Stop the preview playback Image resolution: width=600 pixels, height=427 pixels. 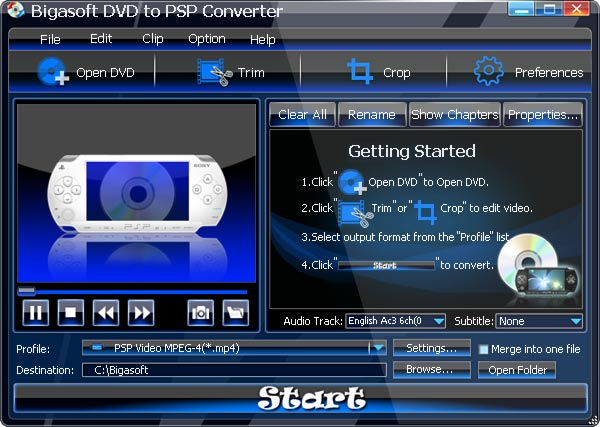point(71,313)
